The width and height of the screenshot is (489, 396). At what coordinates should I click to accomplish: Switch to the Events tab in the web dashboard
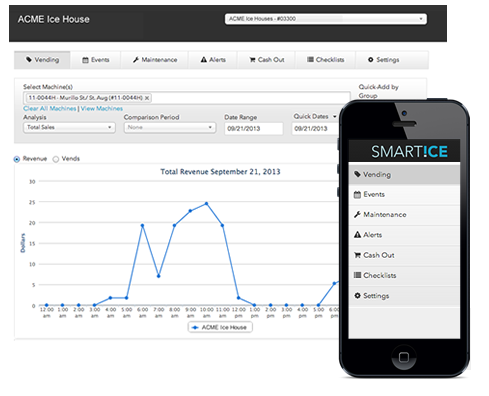click(x=96, y=60)
